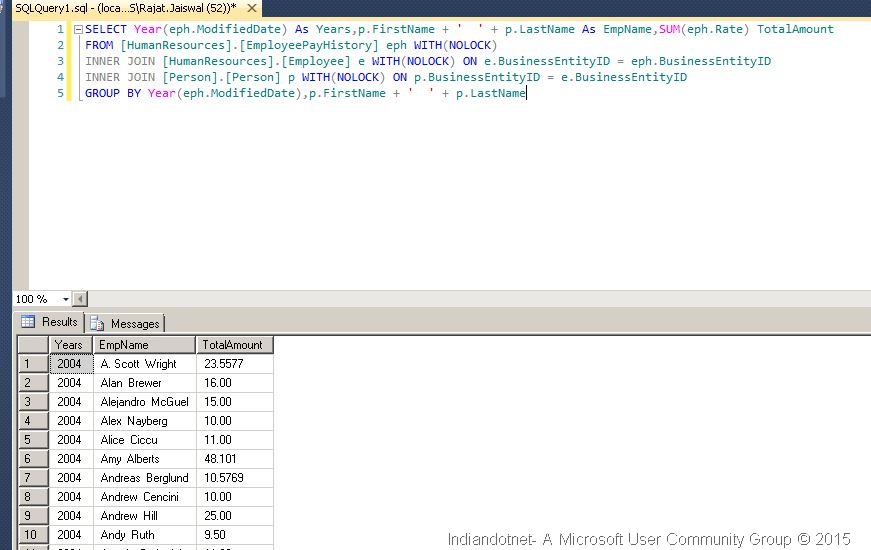Click 'SUM' function on line 1
Screen dimensions: 871x550
[x=669, y=29]
